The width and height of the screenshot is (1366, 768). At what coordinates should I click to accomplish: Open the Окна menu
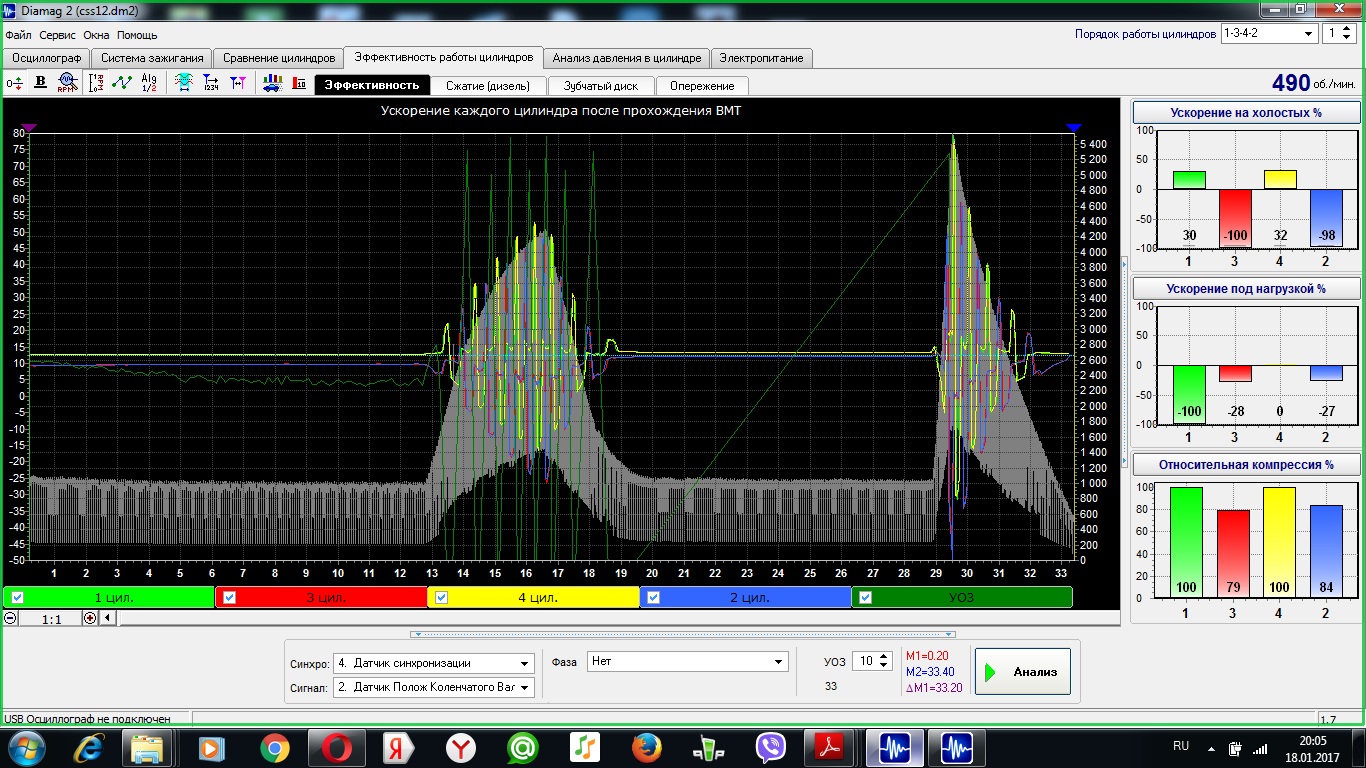point(96,35)
